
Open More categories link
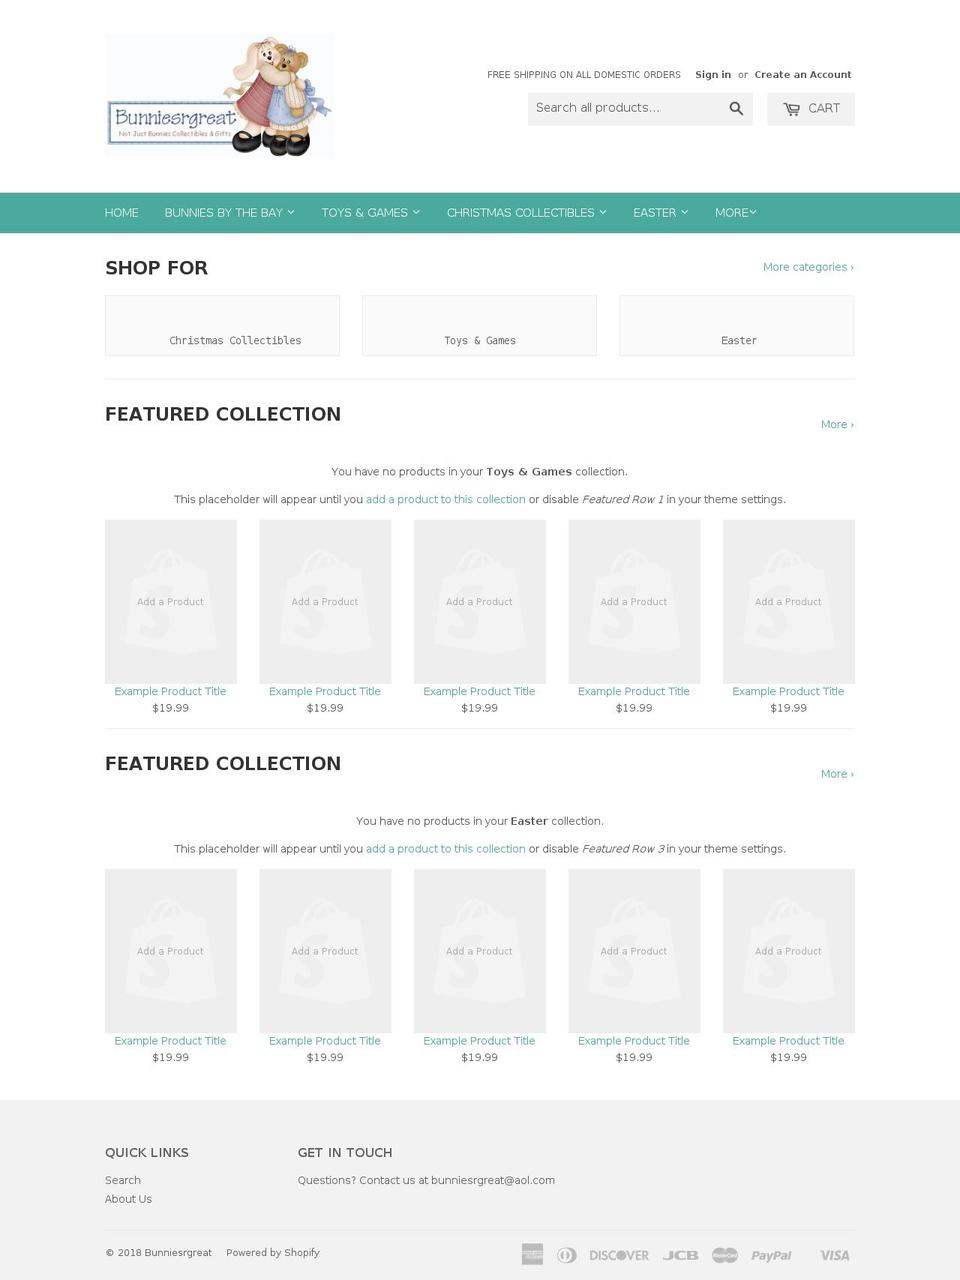(808, 267)
